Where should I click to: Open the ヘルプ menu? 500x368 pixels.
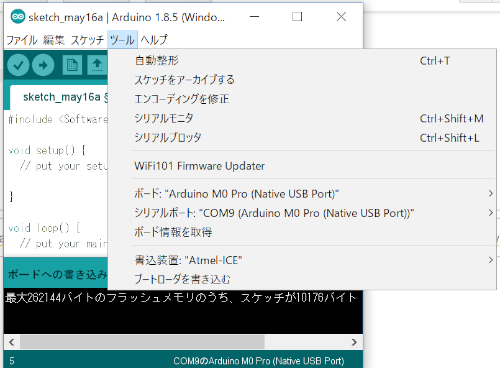click(x=154, y=40)
